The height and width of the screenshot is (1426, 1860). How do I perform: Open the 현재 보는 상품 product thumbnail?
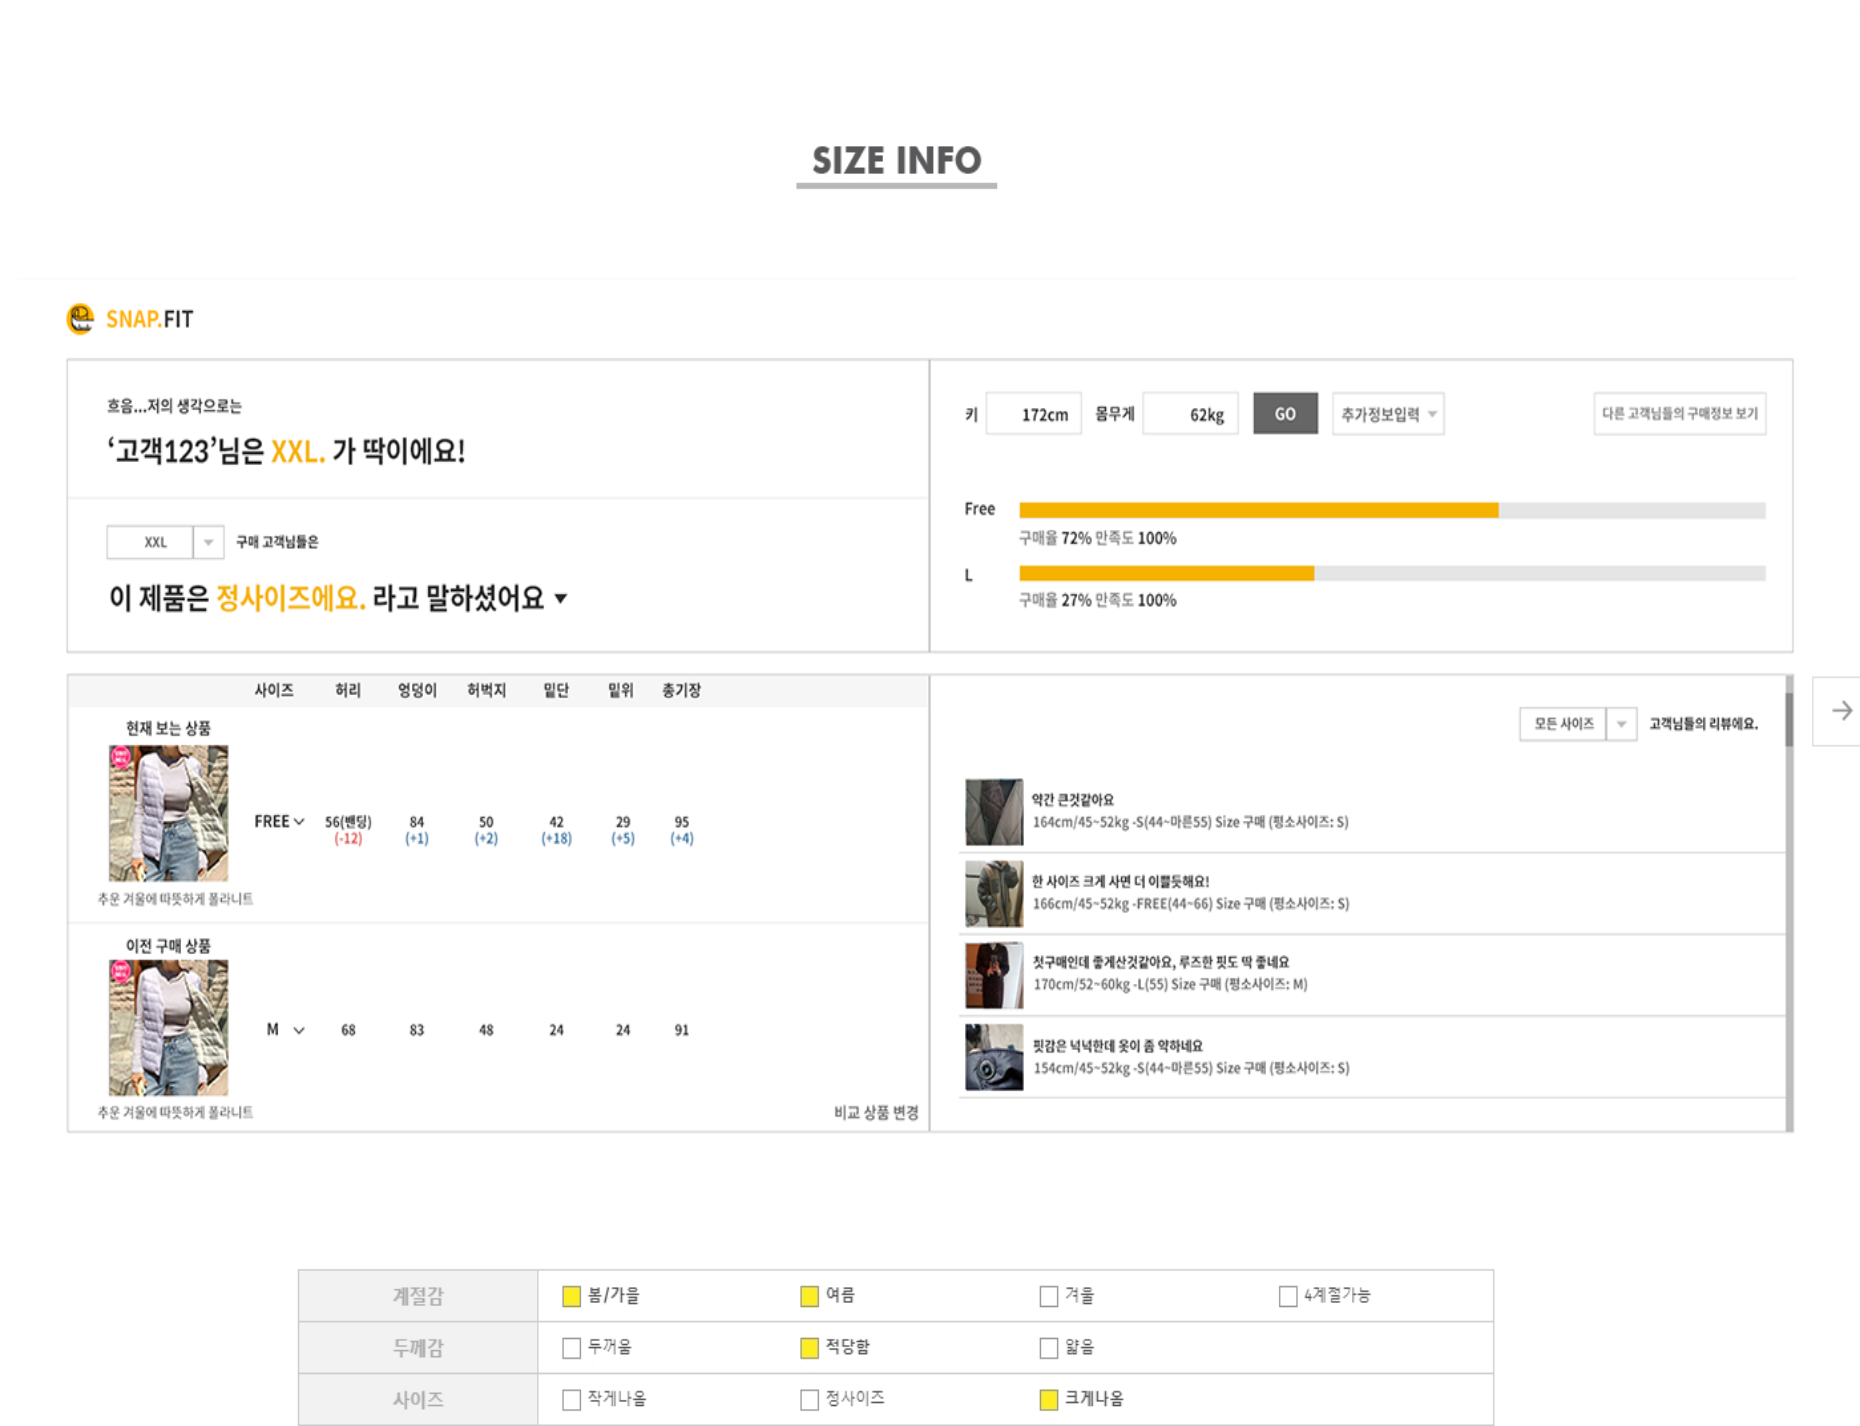[x=168, y=813]
